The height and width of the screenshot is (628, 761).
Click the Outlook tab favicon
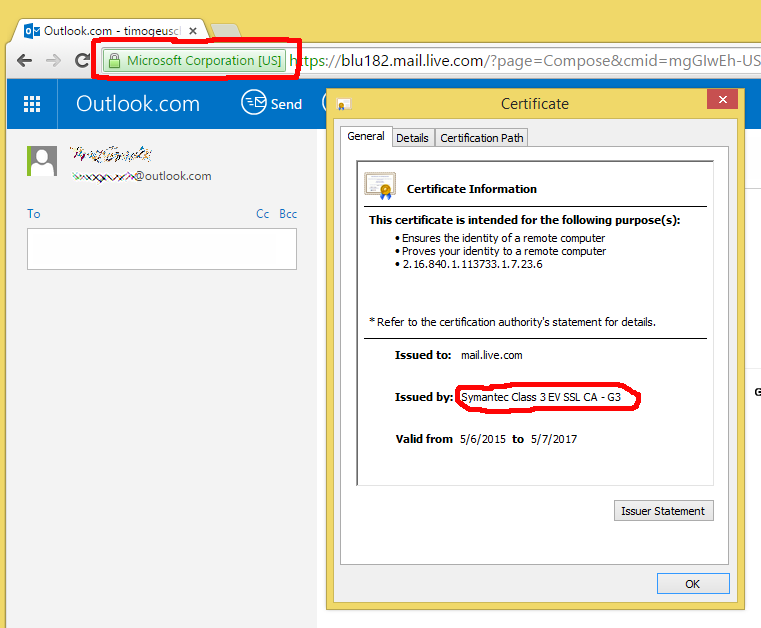coord(32,32)
